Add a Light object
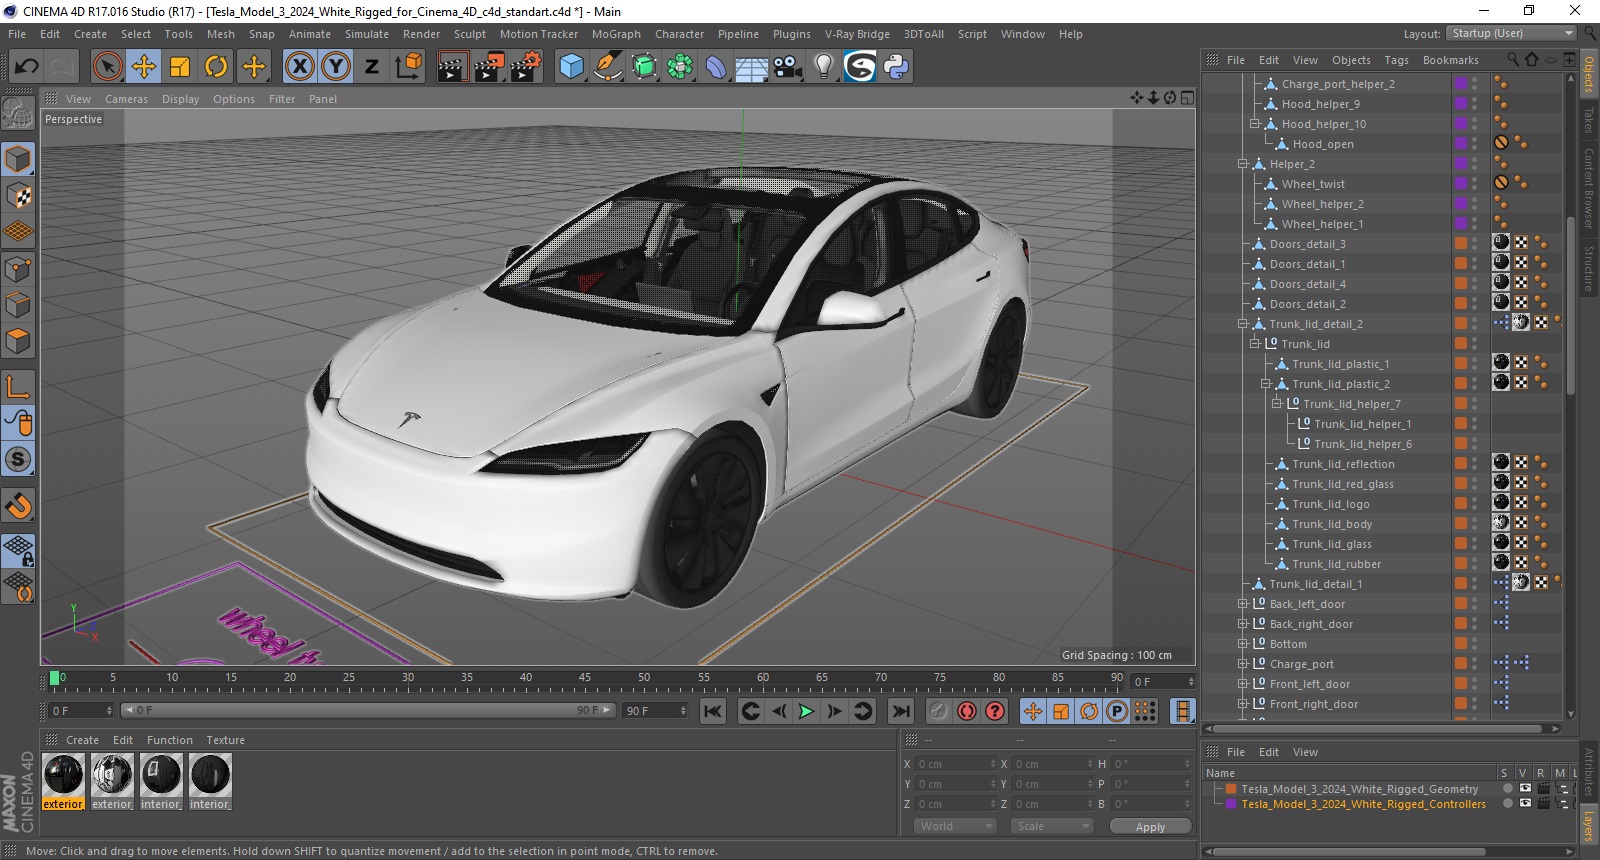Image resolution: width=1600 pixels, height=860 pixels. [823, 67]
